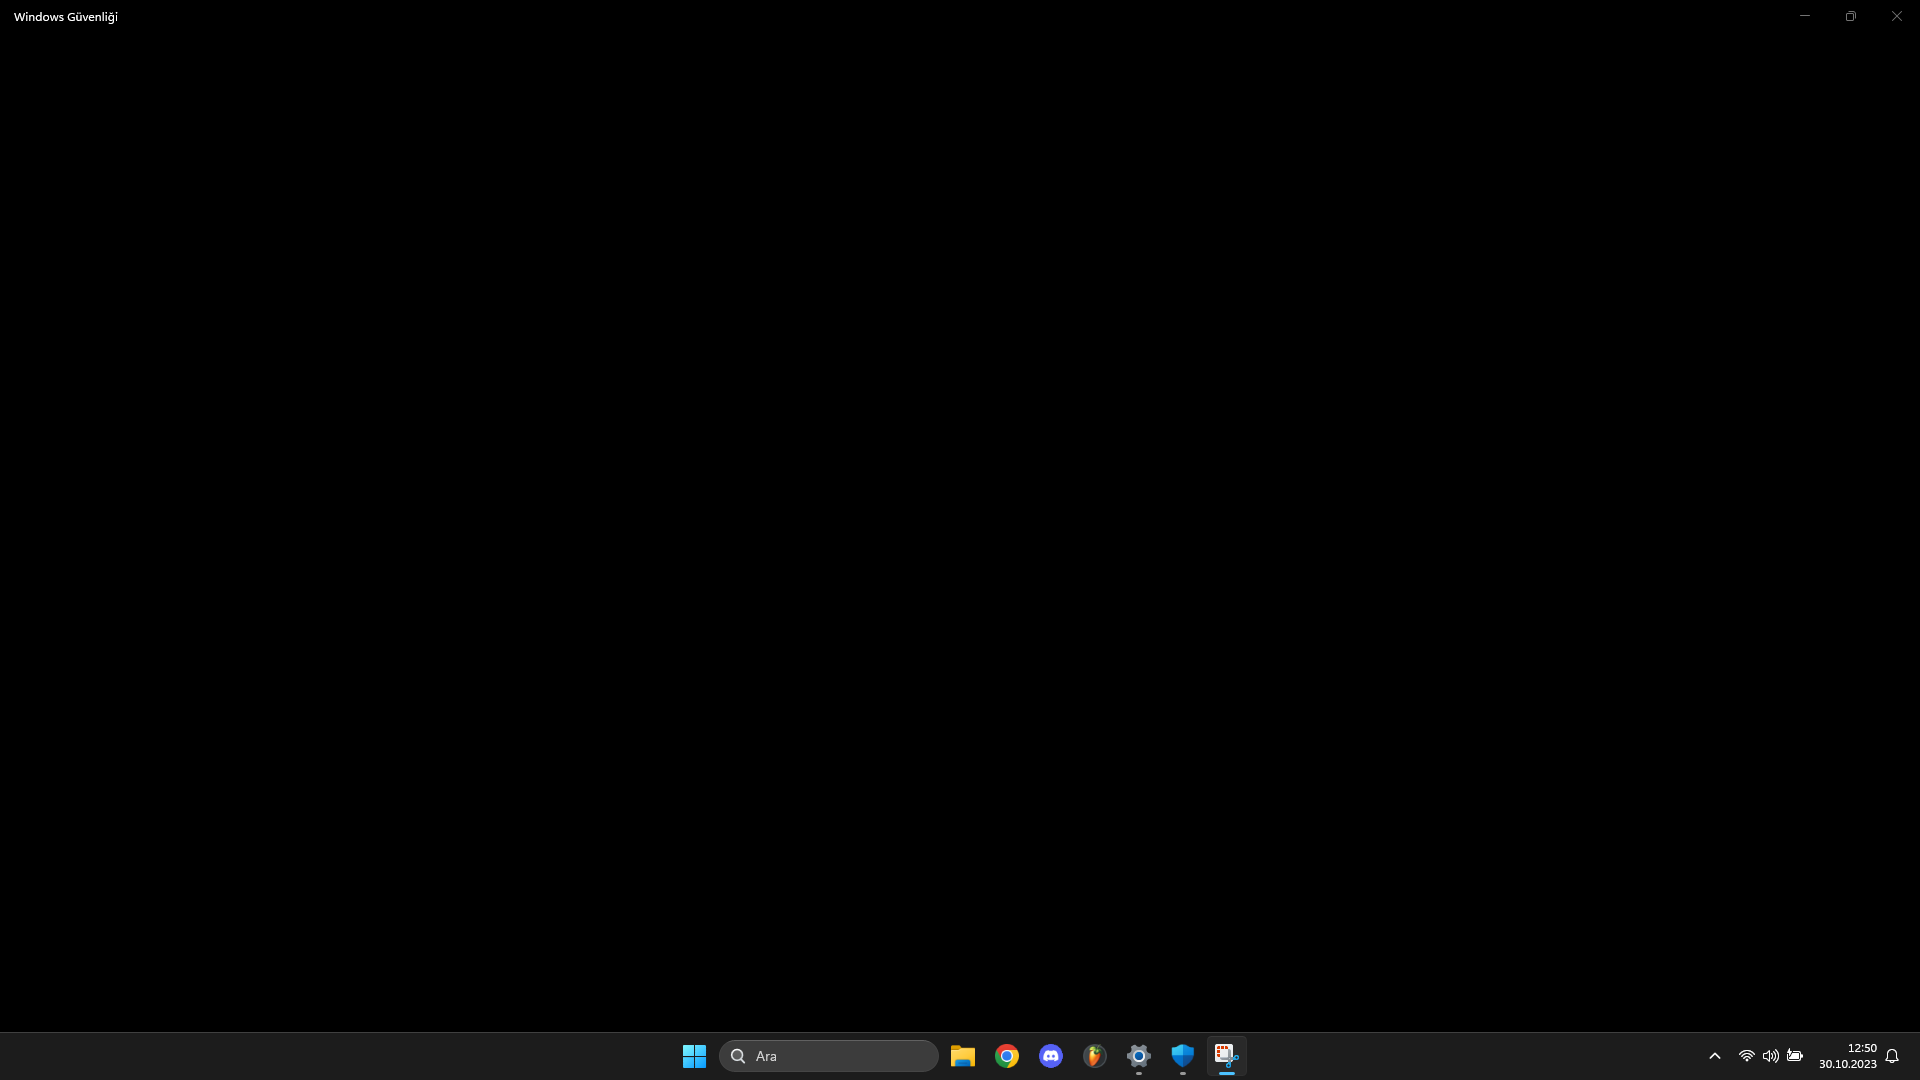Screen dimensions: 1920x1080
Task: Select the Snipping Tool taskbar icon
Action: [1226, 1056]
